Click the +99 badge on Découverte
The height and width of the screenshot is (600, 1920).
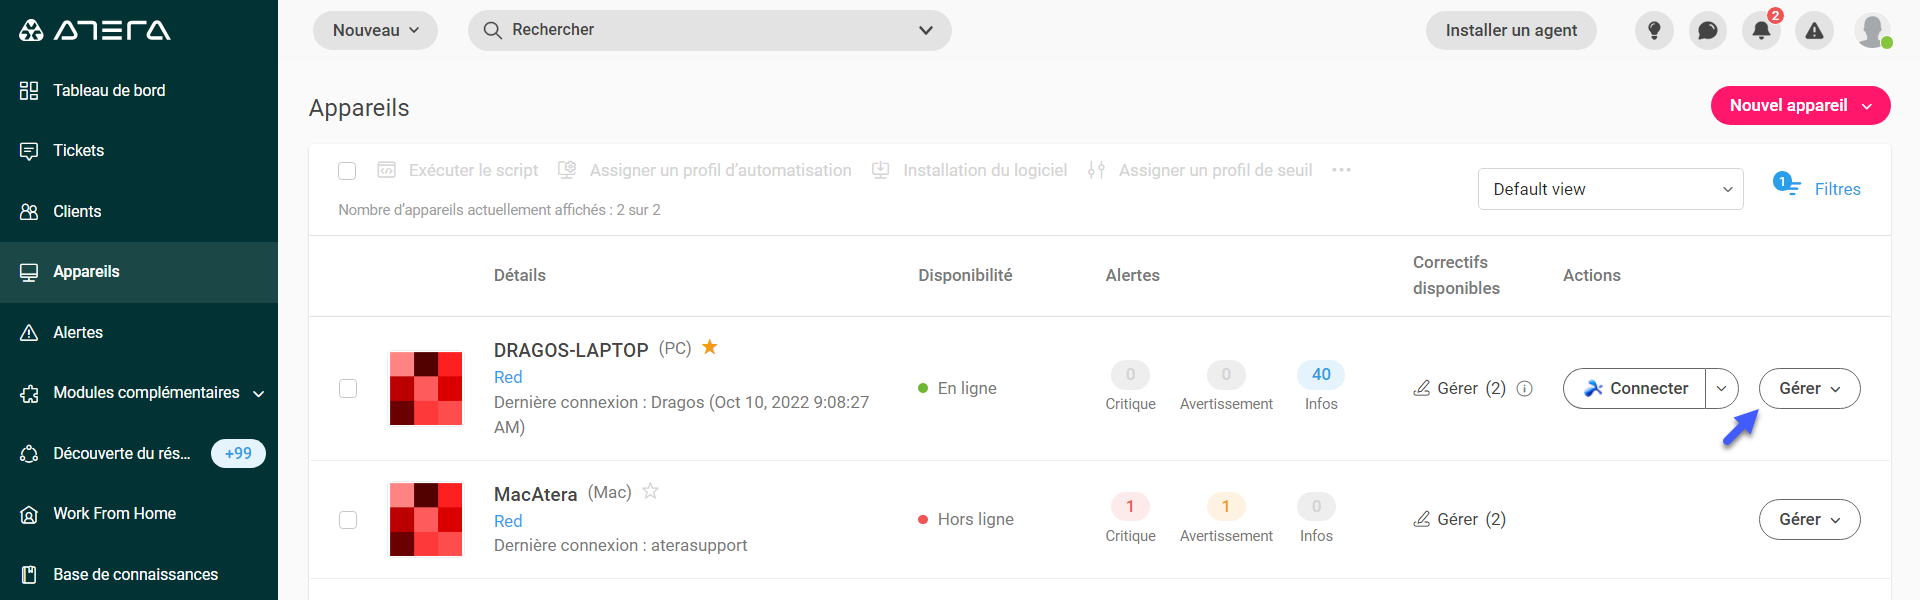click(238, 454)
